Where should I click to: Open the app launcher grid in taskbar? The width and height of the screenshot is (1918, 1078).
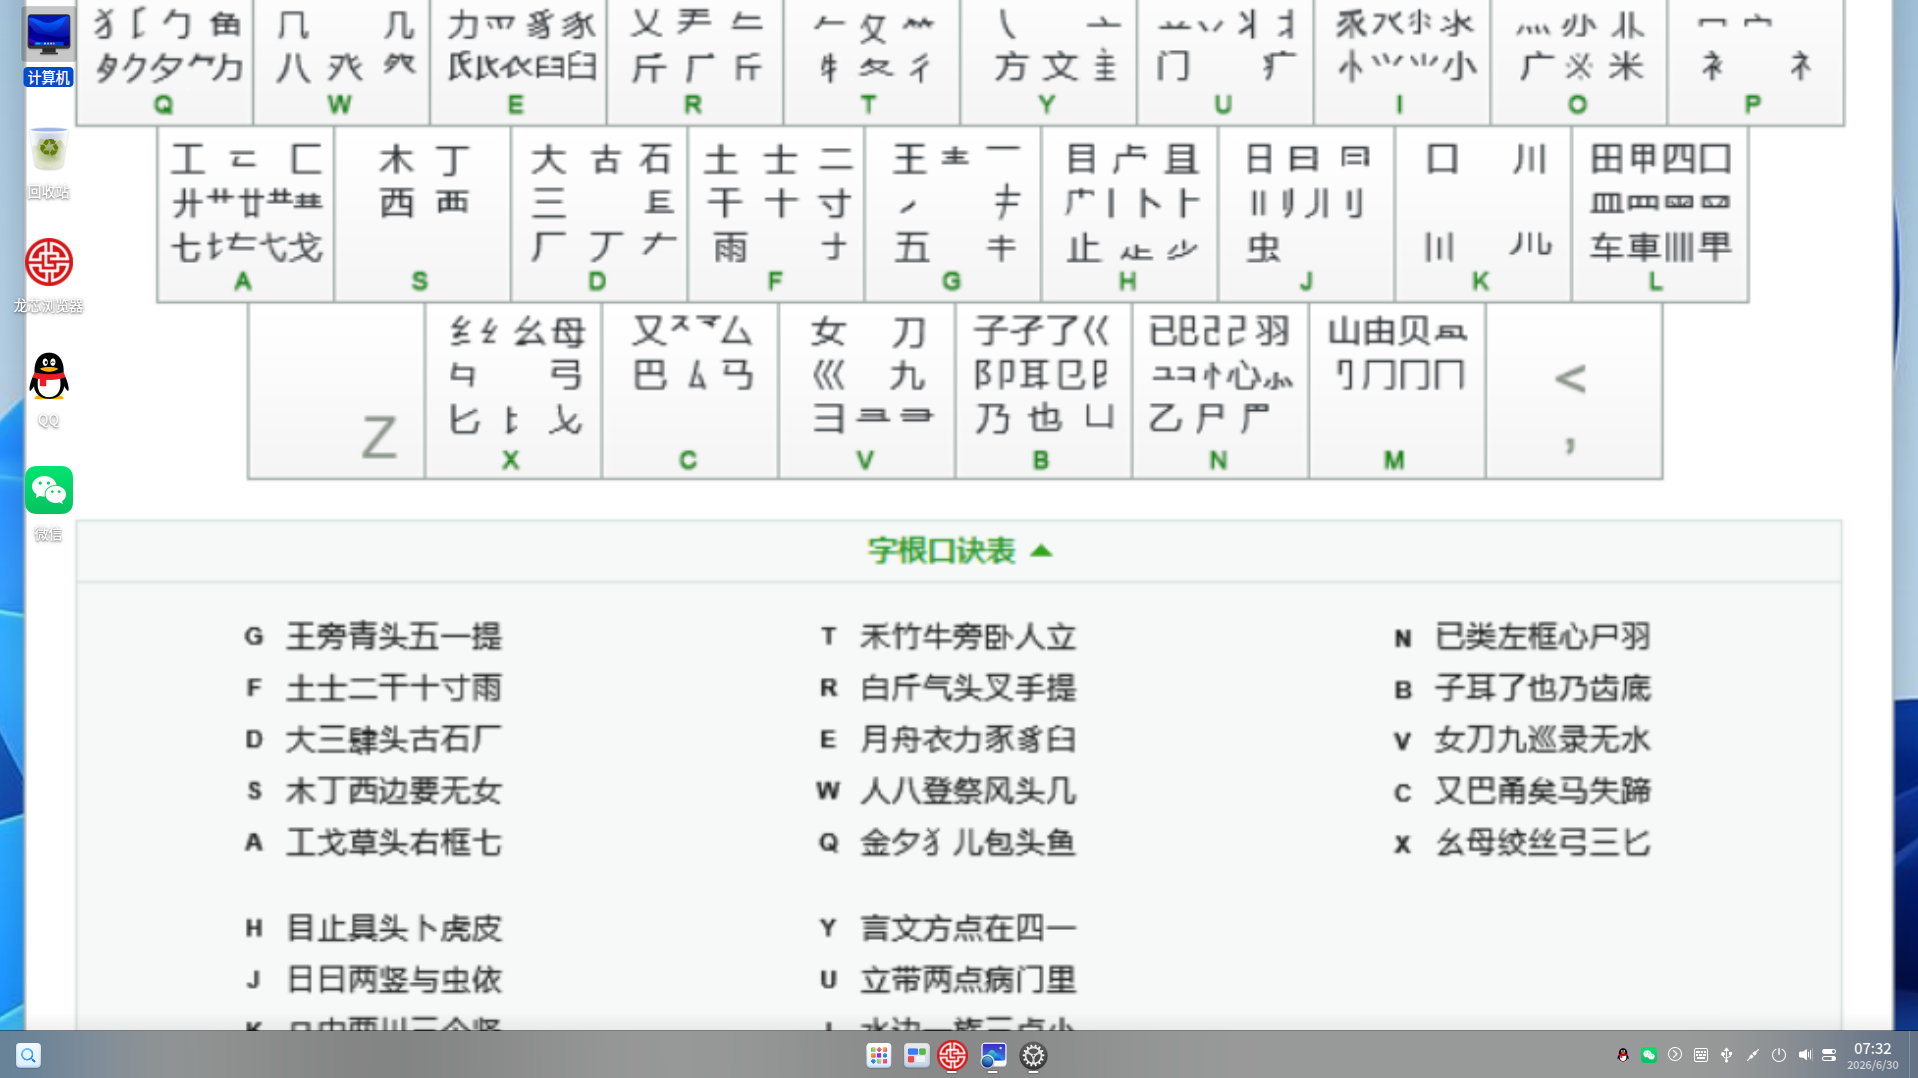click(x=878, y=1055)
